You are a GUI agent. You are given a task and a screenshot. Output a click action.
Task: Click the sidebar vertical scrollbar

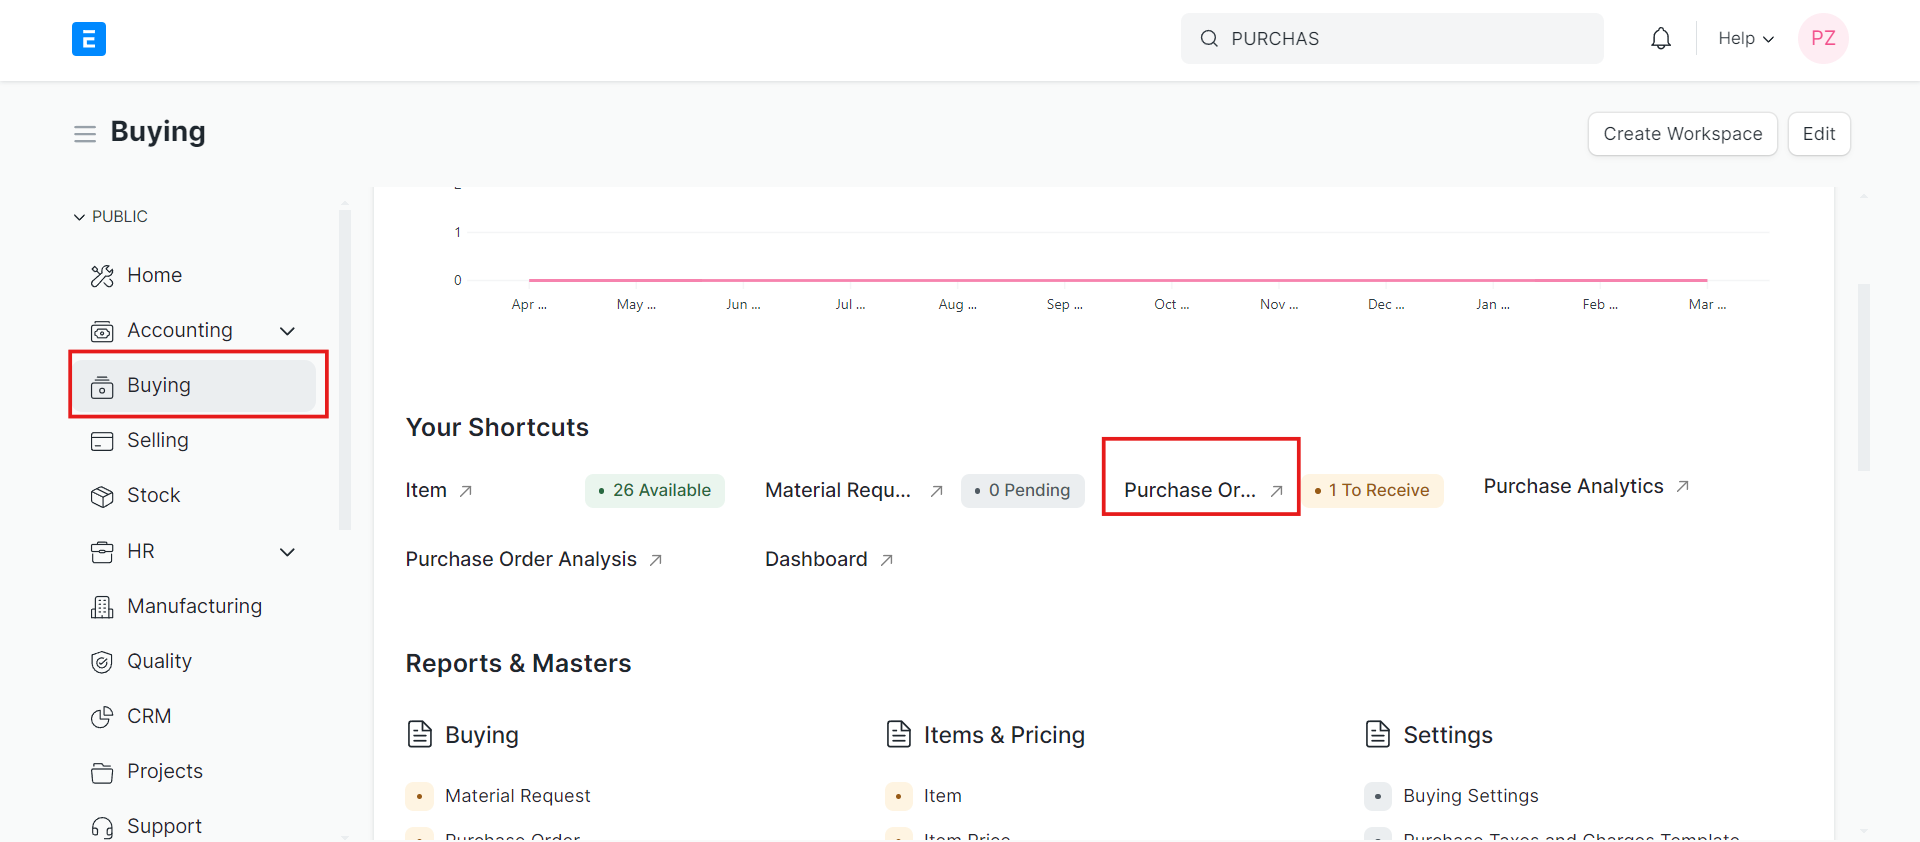click(345, 370)
